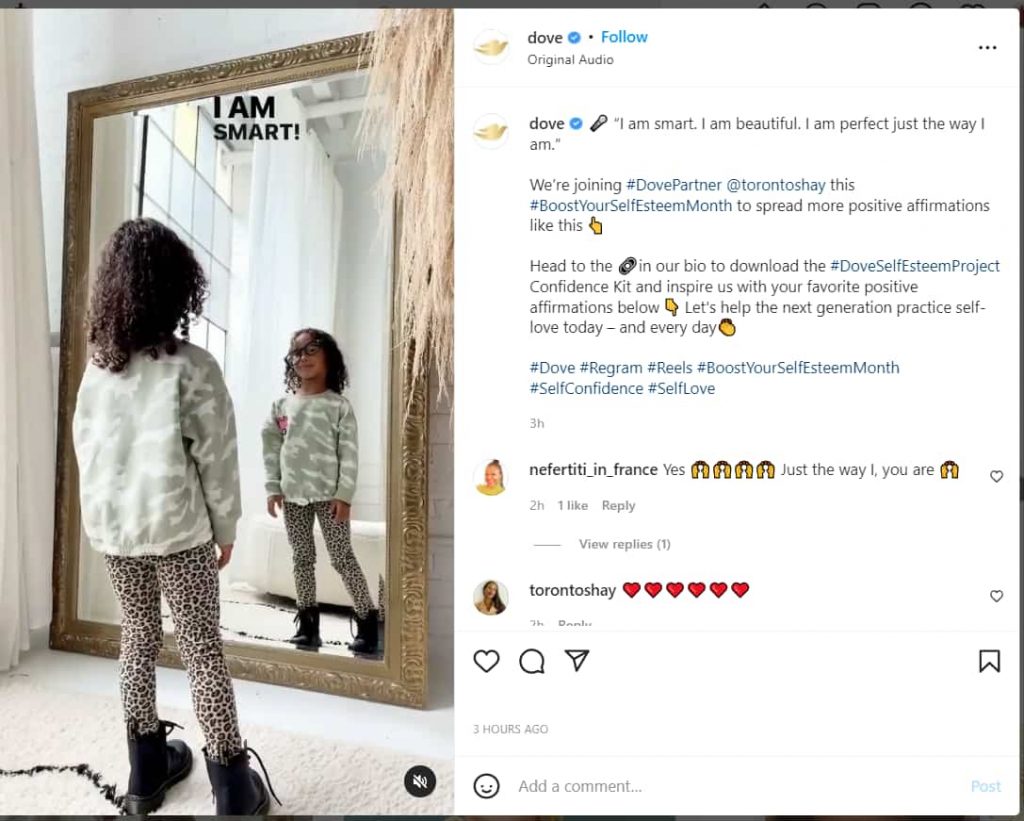Open comments via speech bubble icon
Viewport: 1024px width, 821px height.
[532, 661]
